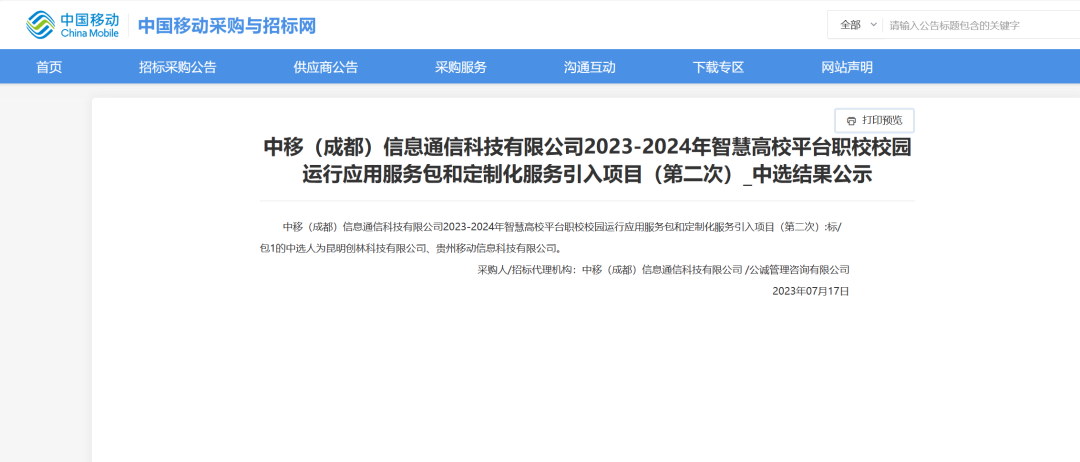
Task: Open 网站声明 menu item
Action: [847, 67]
